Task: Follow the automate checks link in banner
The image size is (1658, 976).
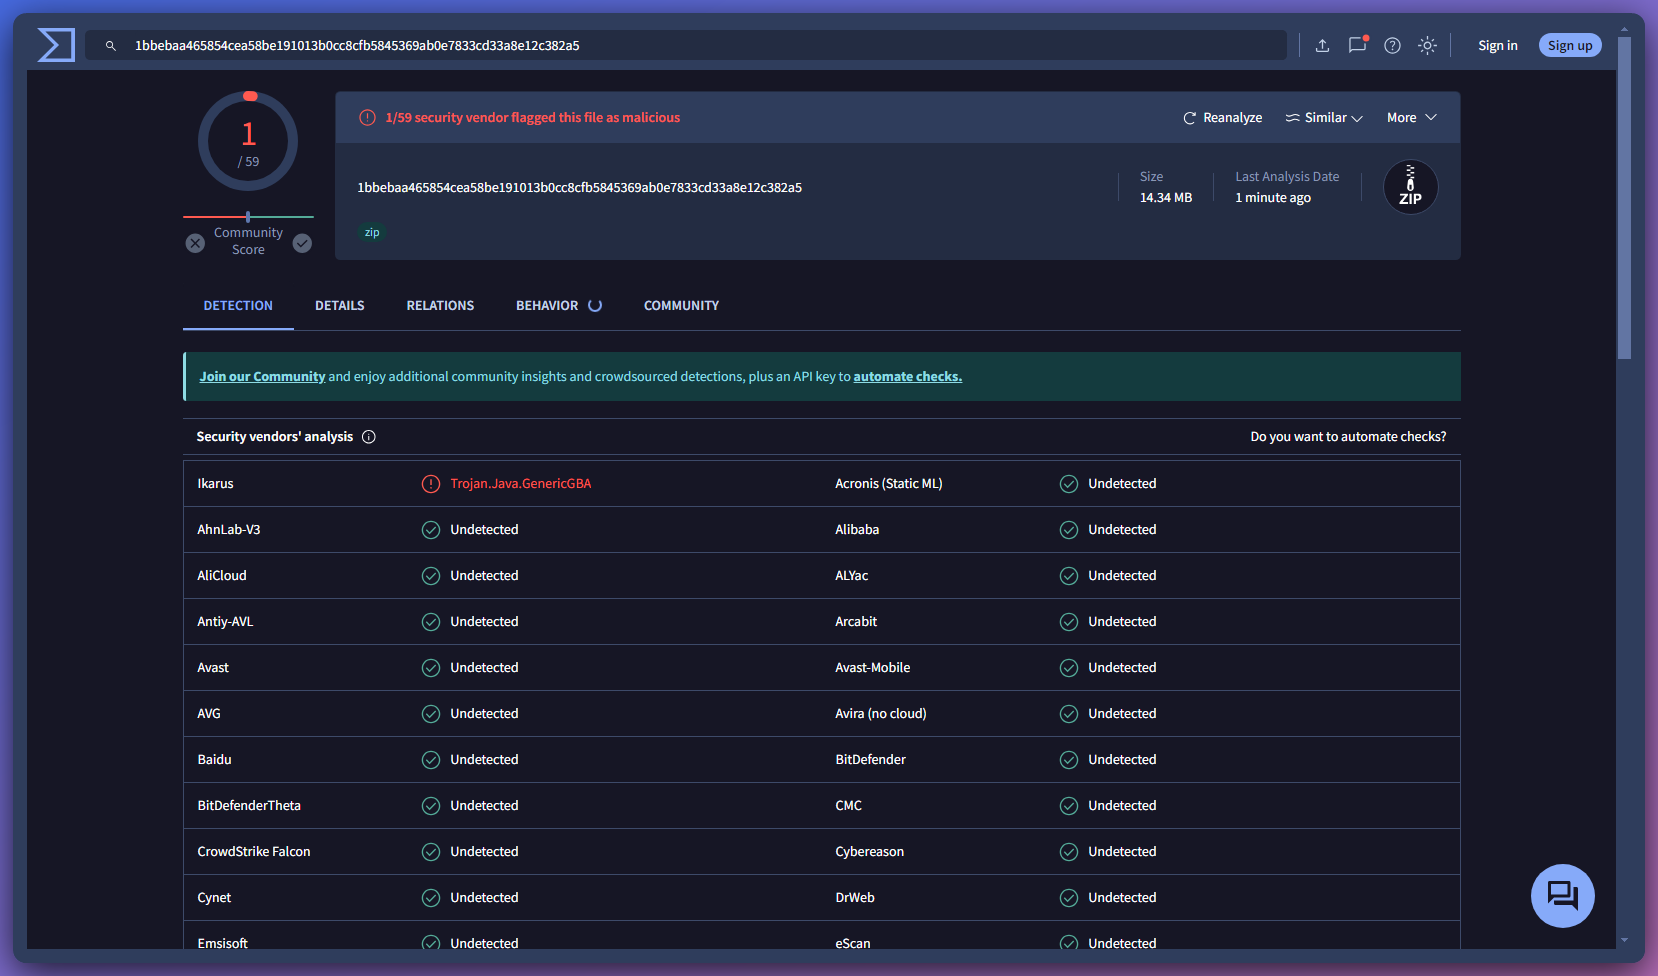Action: 907,377
